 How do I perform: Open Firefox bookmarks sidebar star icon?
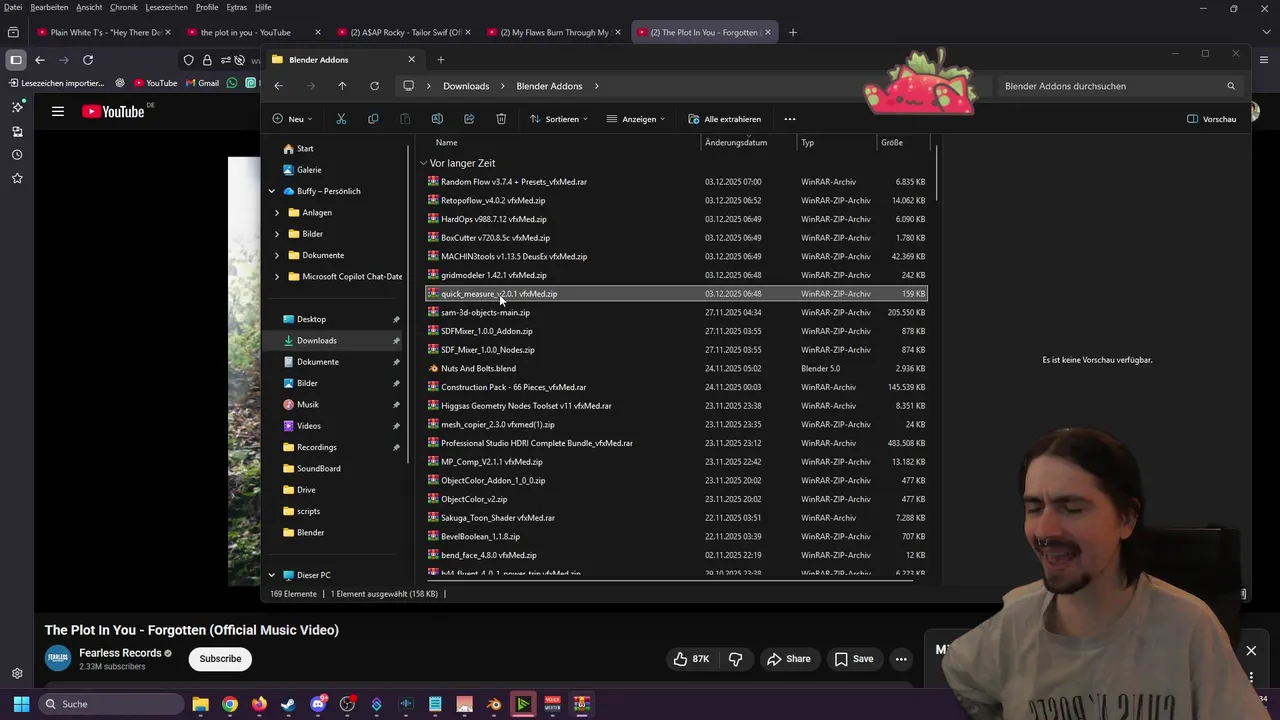click(x=17, y=178)
